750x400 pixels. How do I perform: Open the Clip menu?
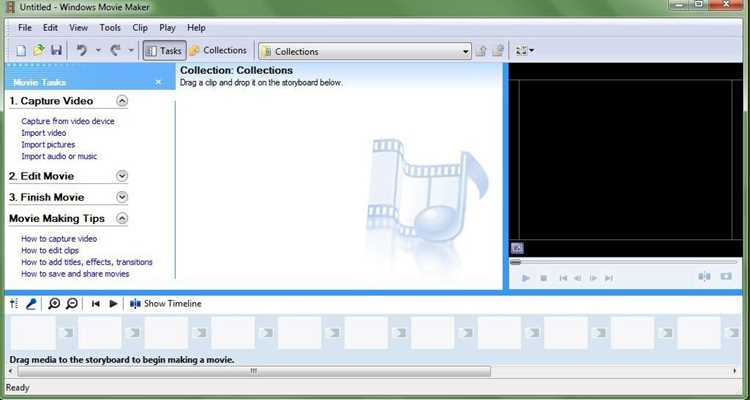(x=140, y=28)
